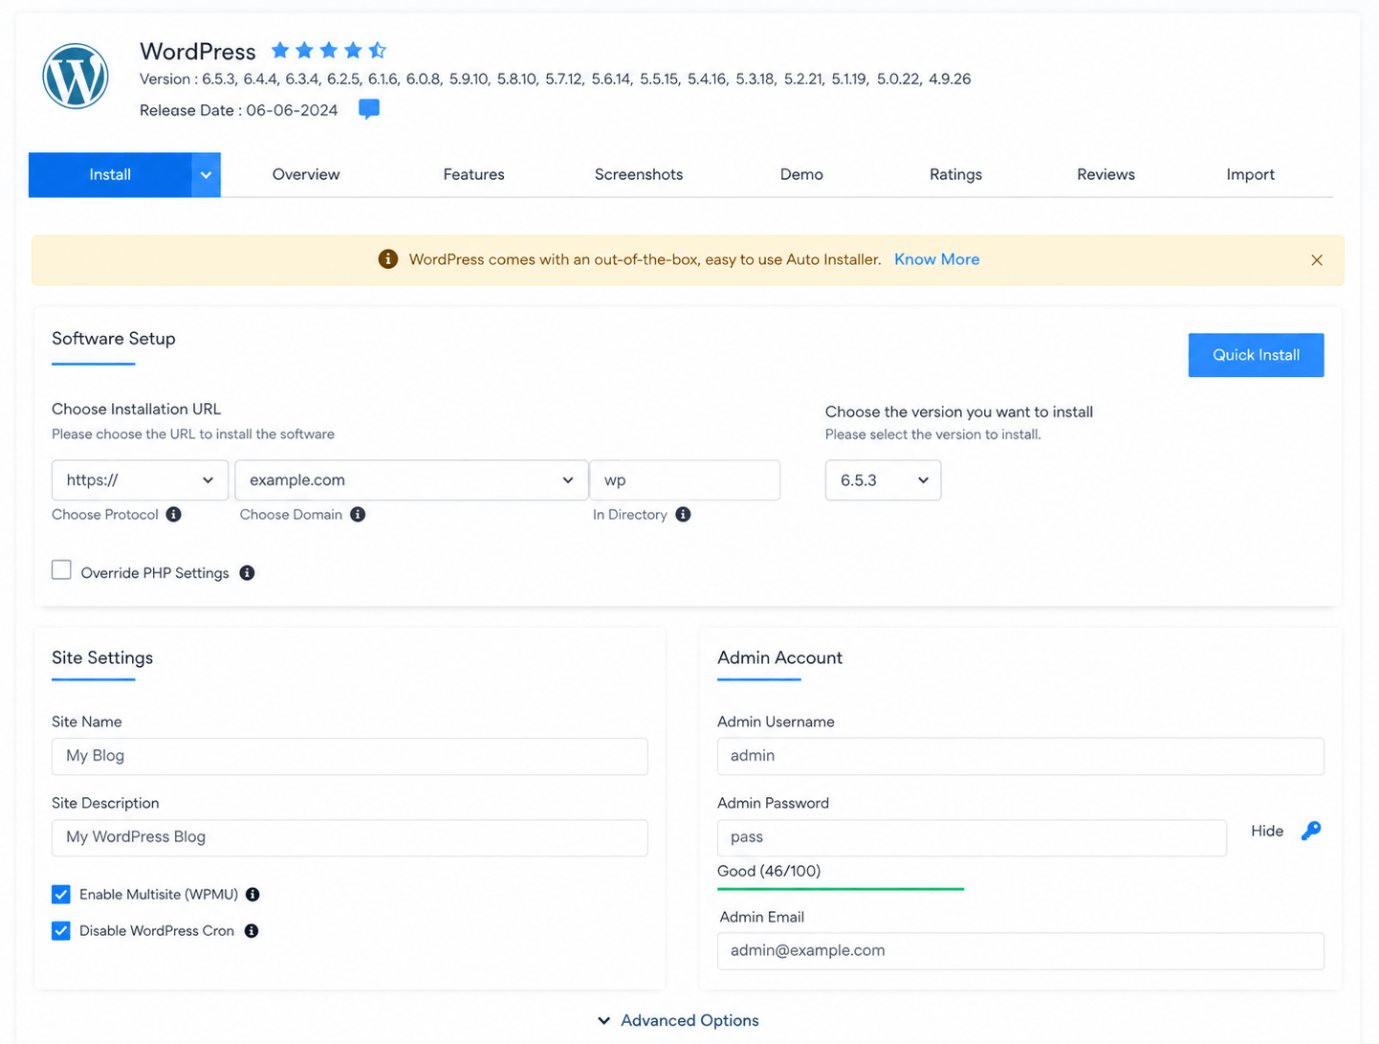
Task: Go to the Demo tab
Action: [x=802, y=175]
